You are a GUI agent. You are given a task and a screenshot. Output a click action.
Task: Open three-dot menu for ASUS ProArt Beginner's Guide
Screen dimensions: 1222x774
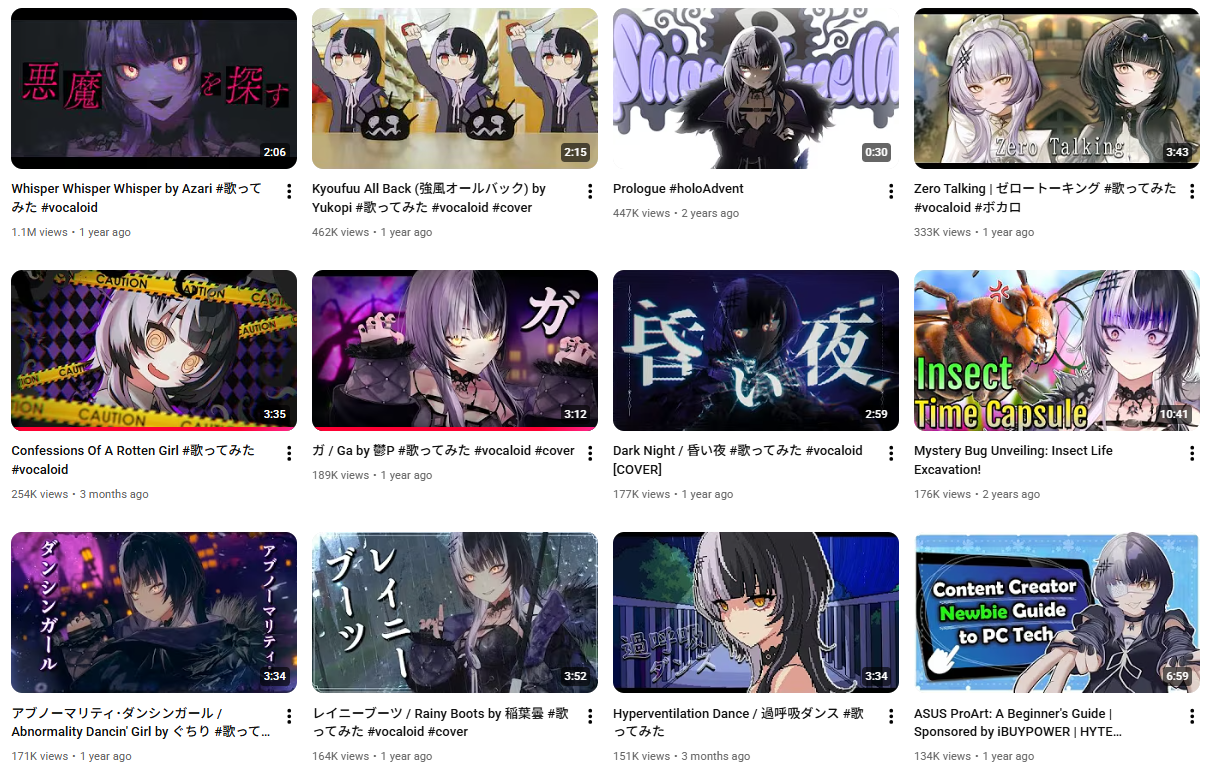pyautogui.click(x=1192, y=716)
